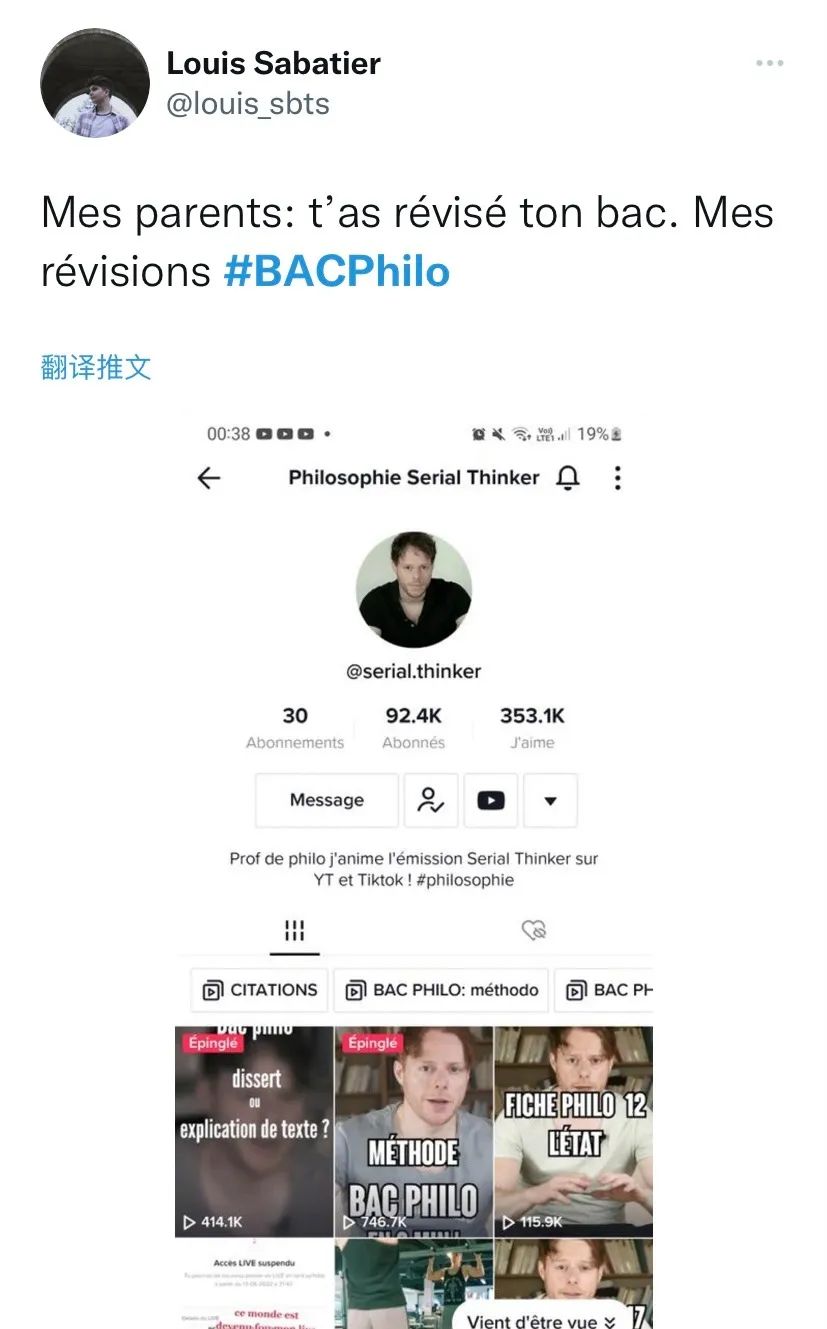The height and width of the screenshot is (1329, 827).
Task: Go back using the left arrow
Action: (x=208, y=478)
